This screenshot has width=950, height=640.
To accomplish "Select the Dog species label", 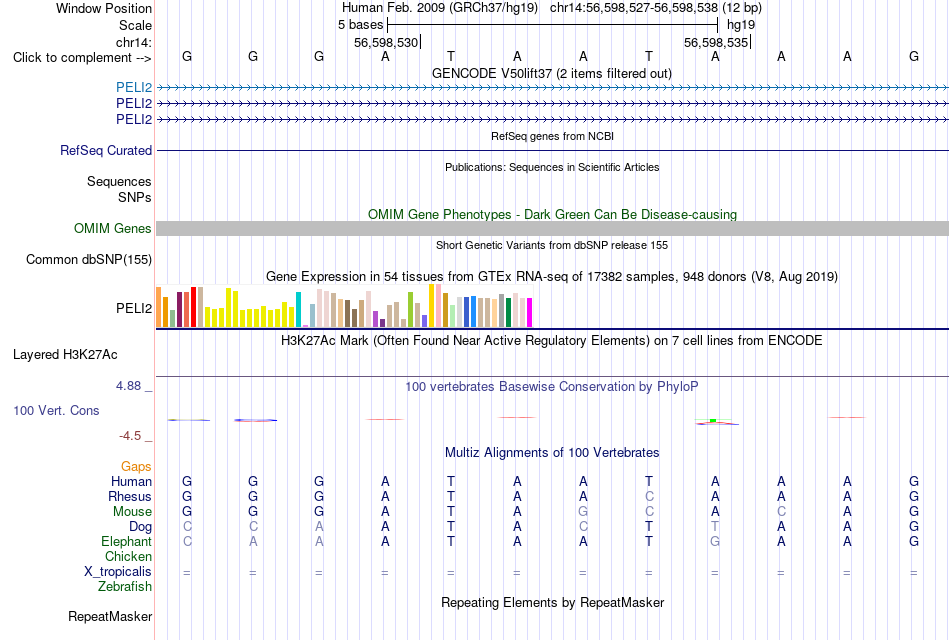I will coord(141,527).
